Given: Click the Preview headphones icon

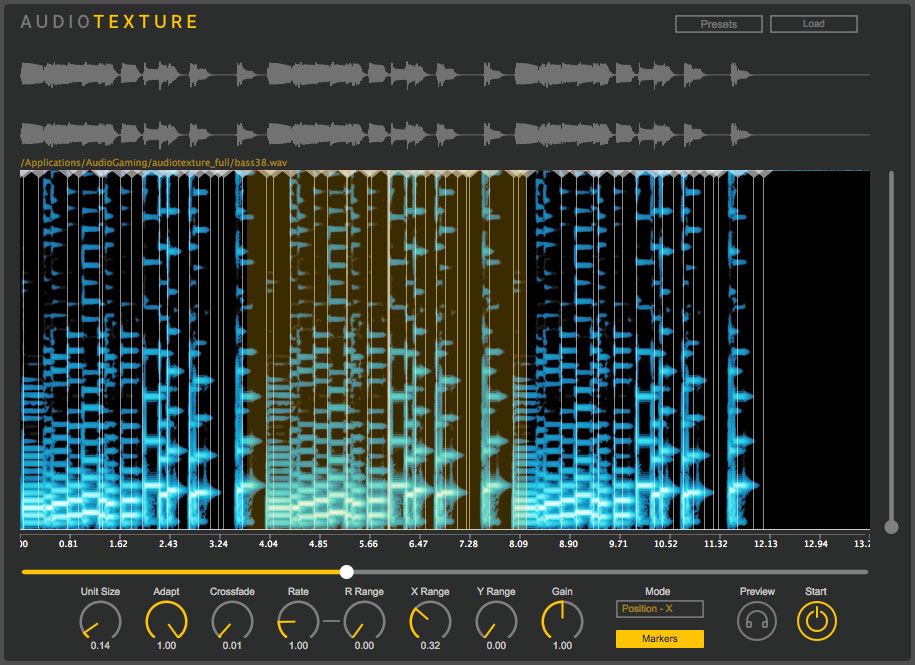Looking at the screenshot, I should [x=757, y=621].
